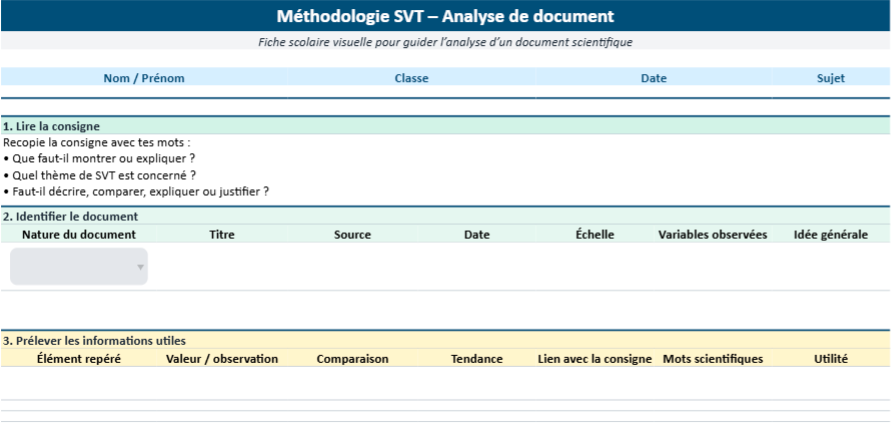Click the empty cell below Nom / Prénom

[x=144, y=92]
